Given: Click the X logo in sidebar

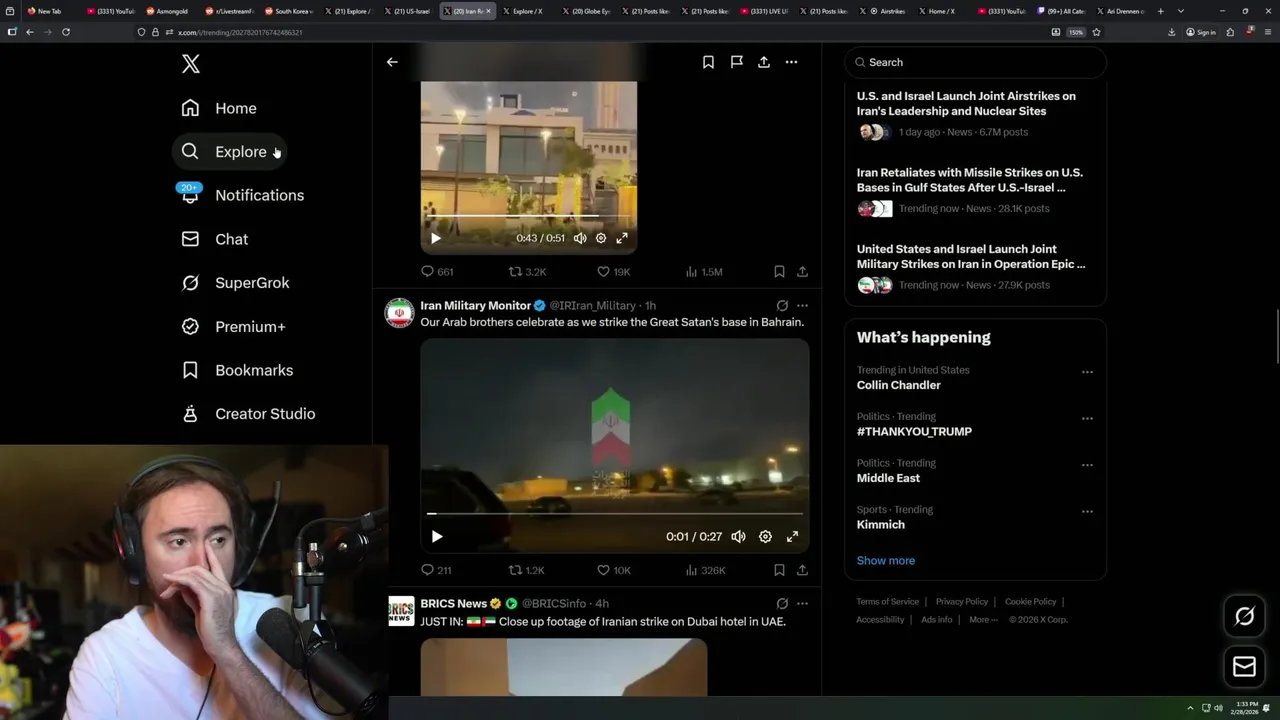Looking at the screenshot, I should (191, 64).
